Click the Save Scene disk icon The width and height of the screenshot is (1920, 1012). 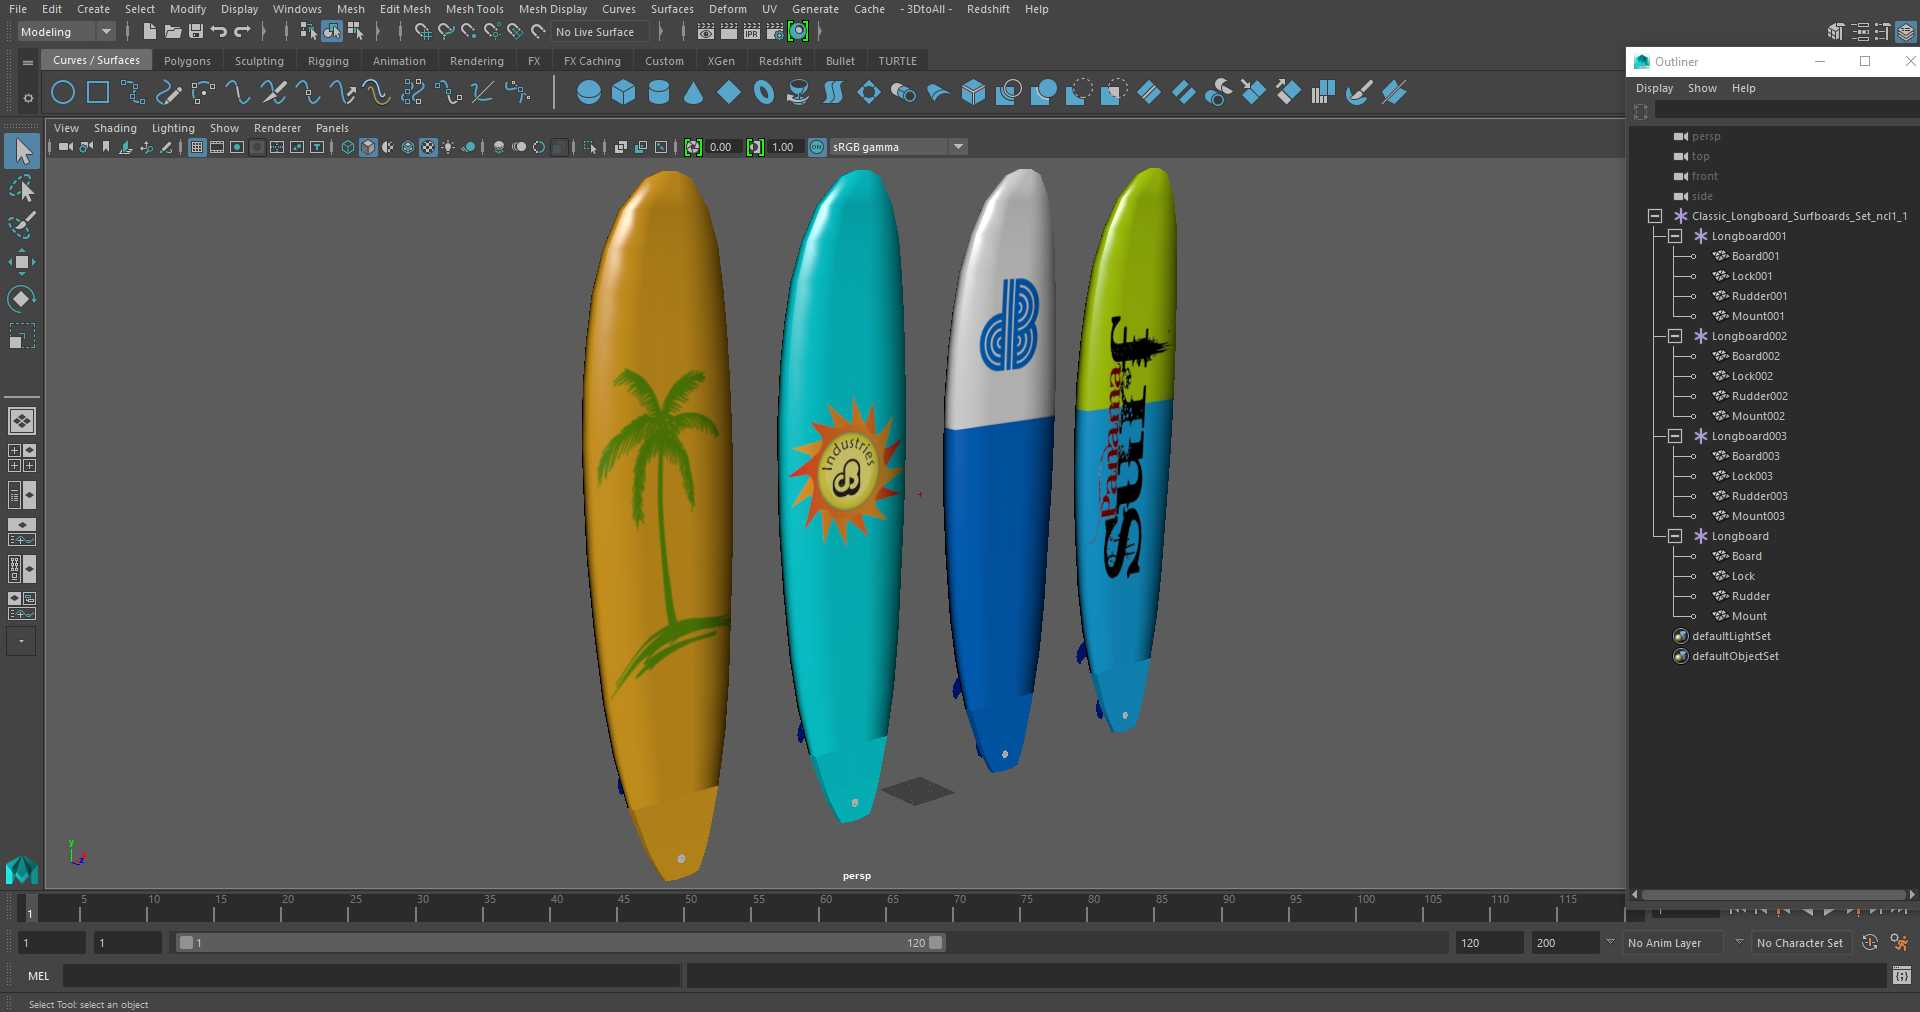(x=196, y=32)
